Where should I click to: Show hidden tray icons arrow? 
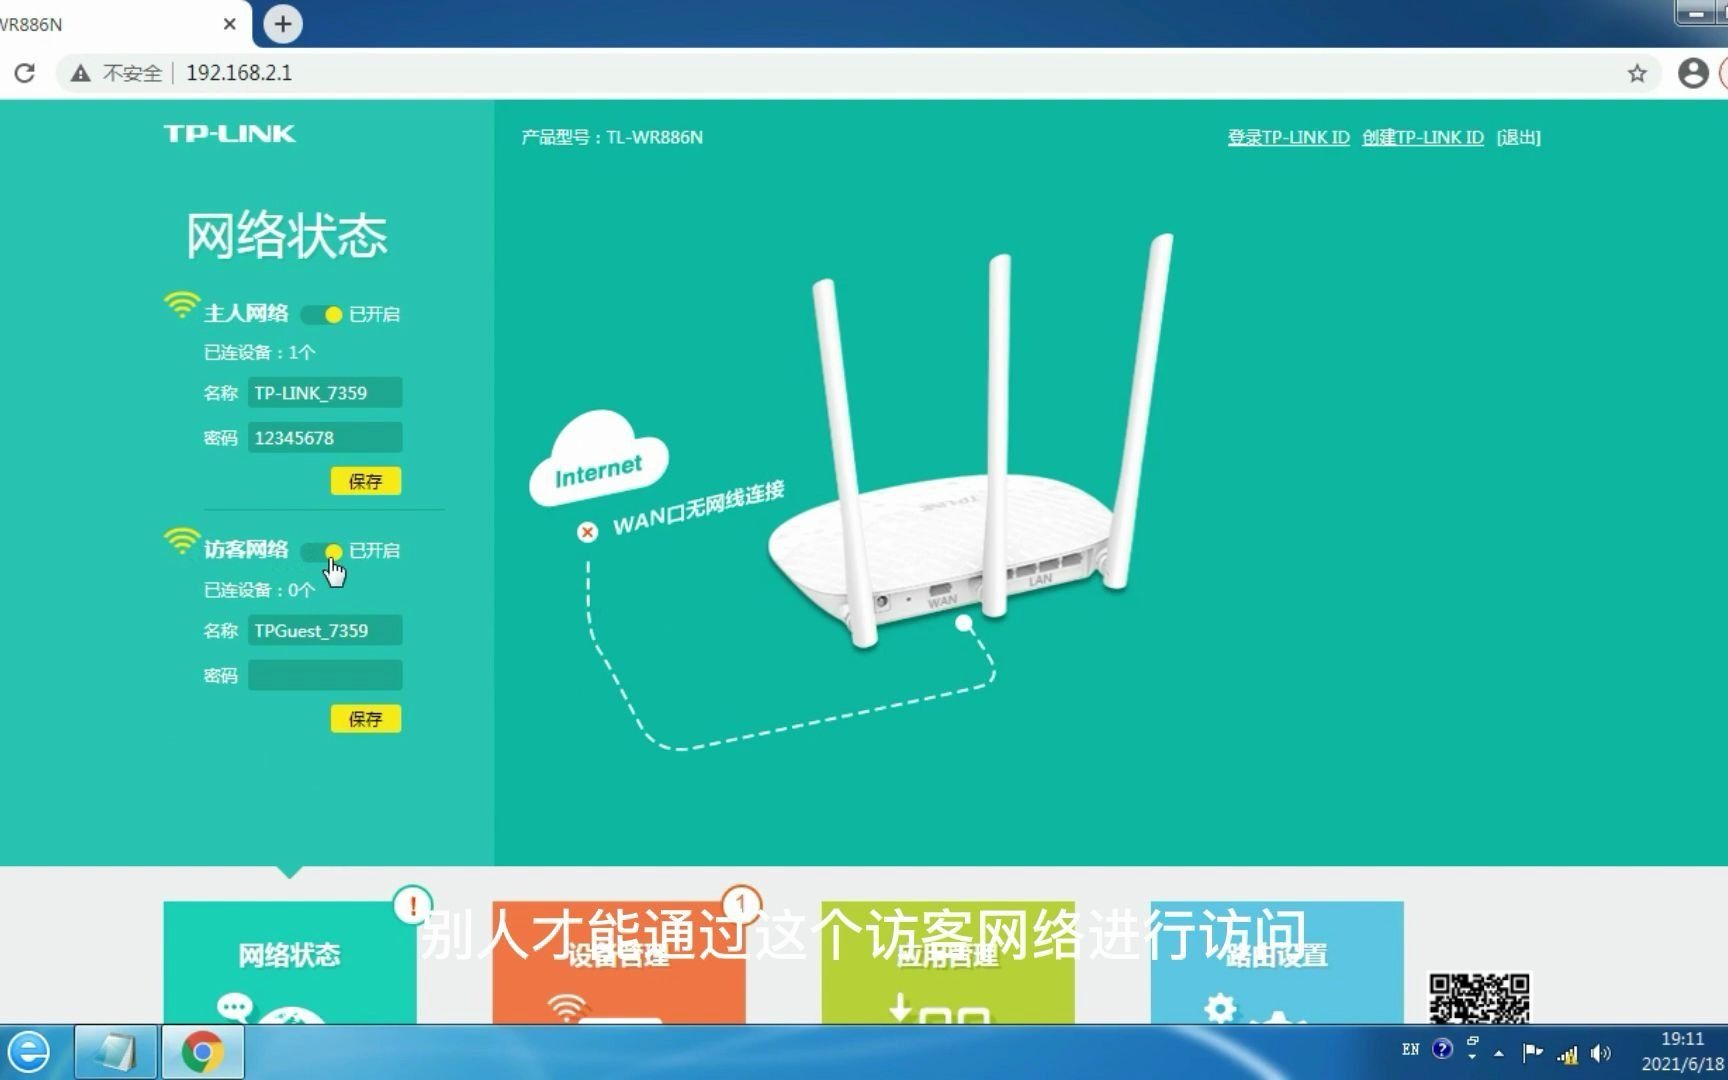click(1498, 1053)
